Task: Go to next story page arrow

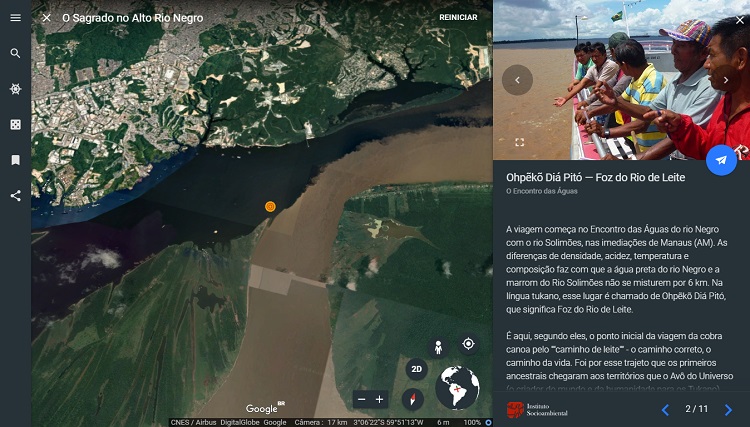Action: tap(728, 409)
